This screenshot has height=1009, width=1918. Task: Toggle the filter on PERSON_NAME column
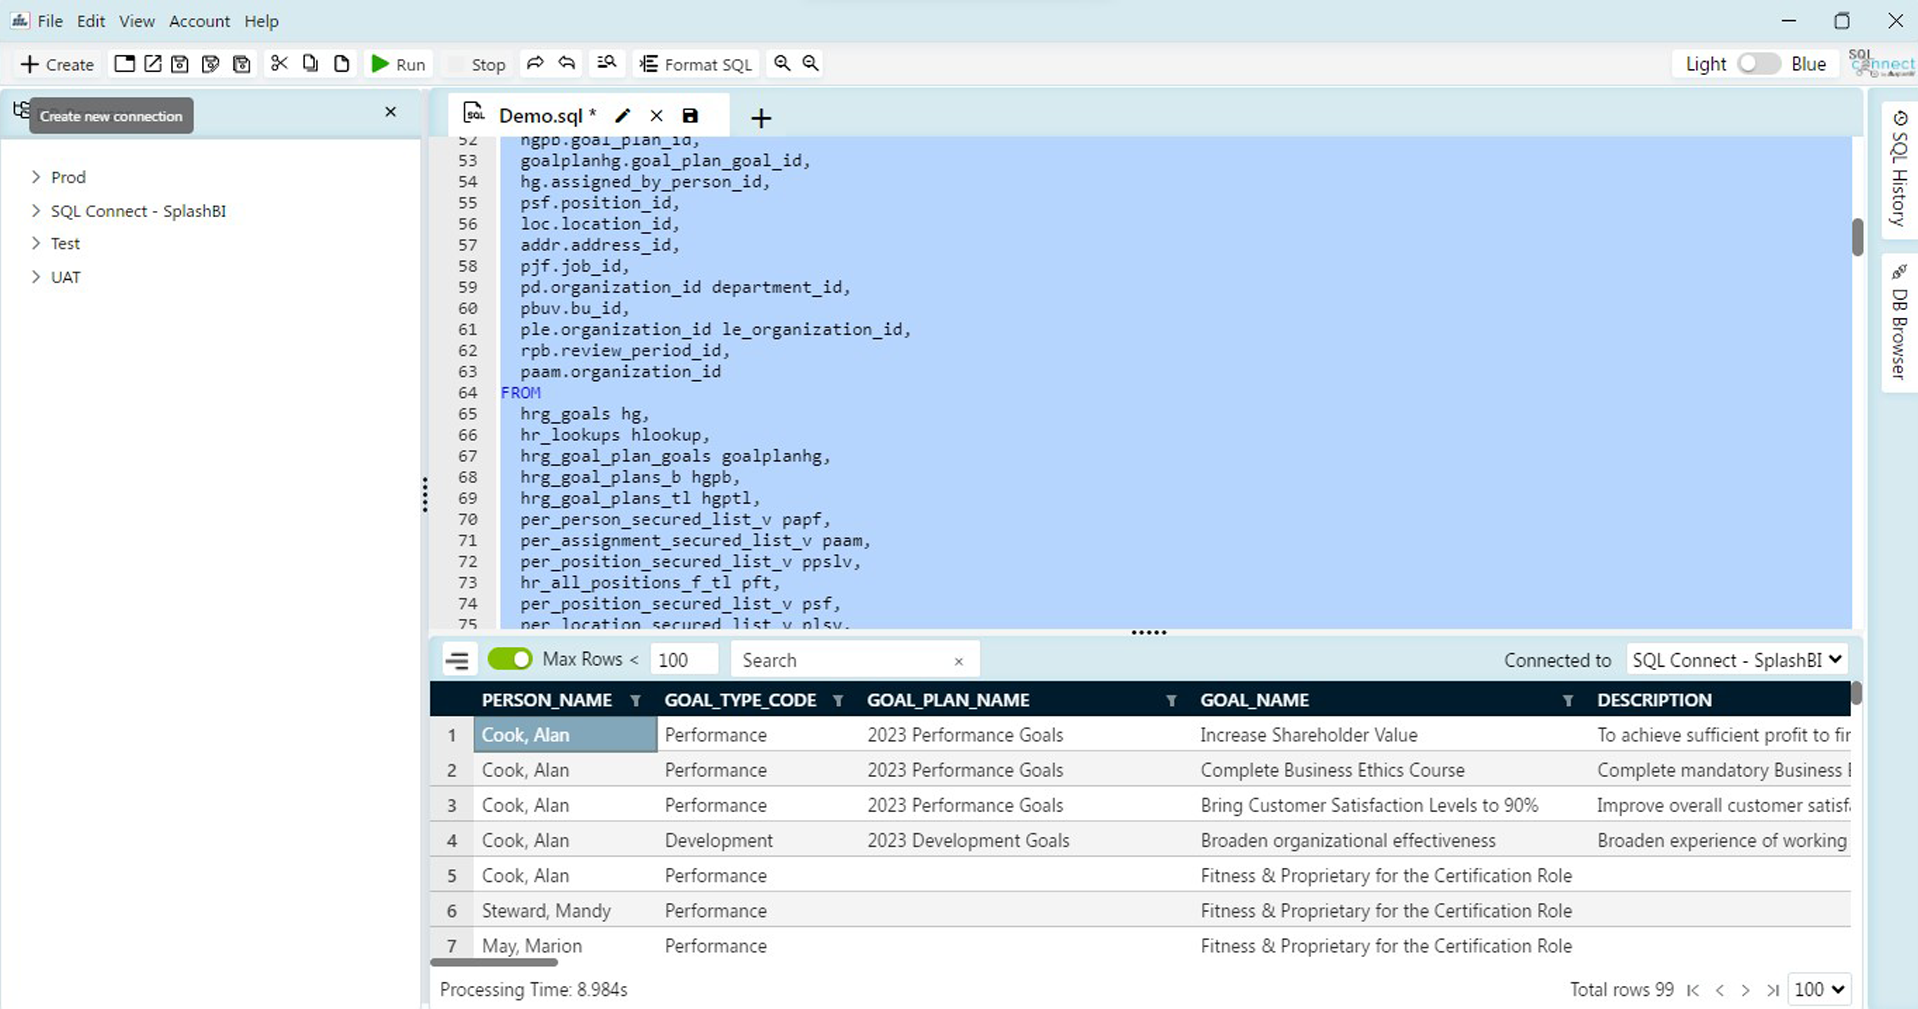click(637, 700)
